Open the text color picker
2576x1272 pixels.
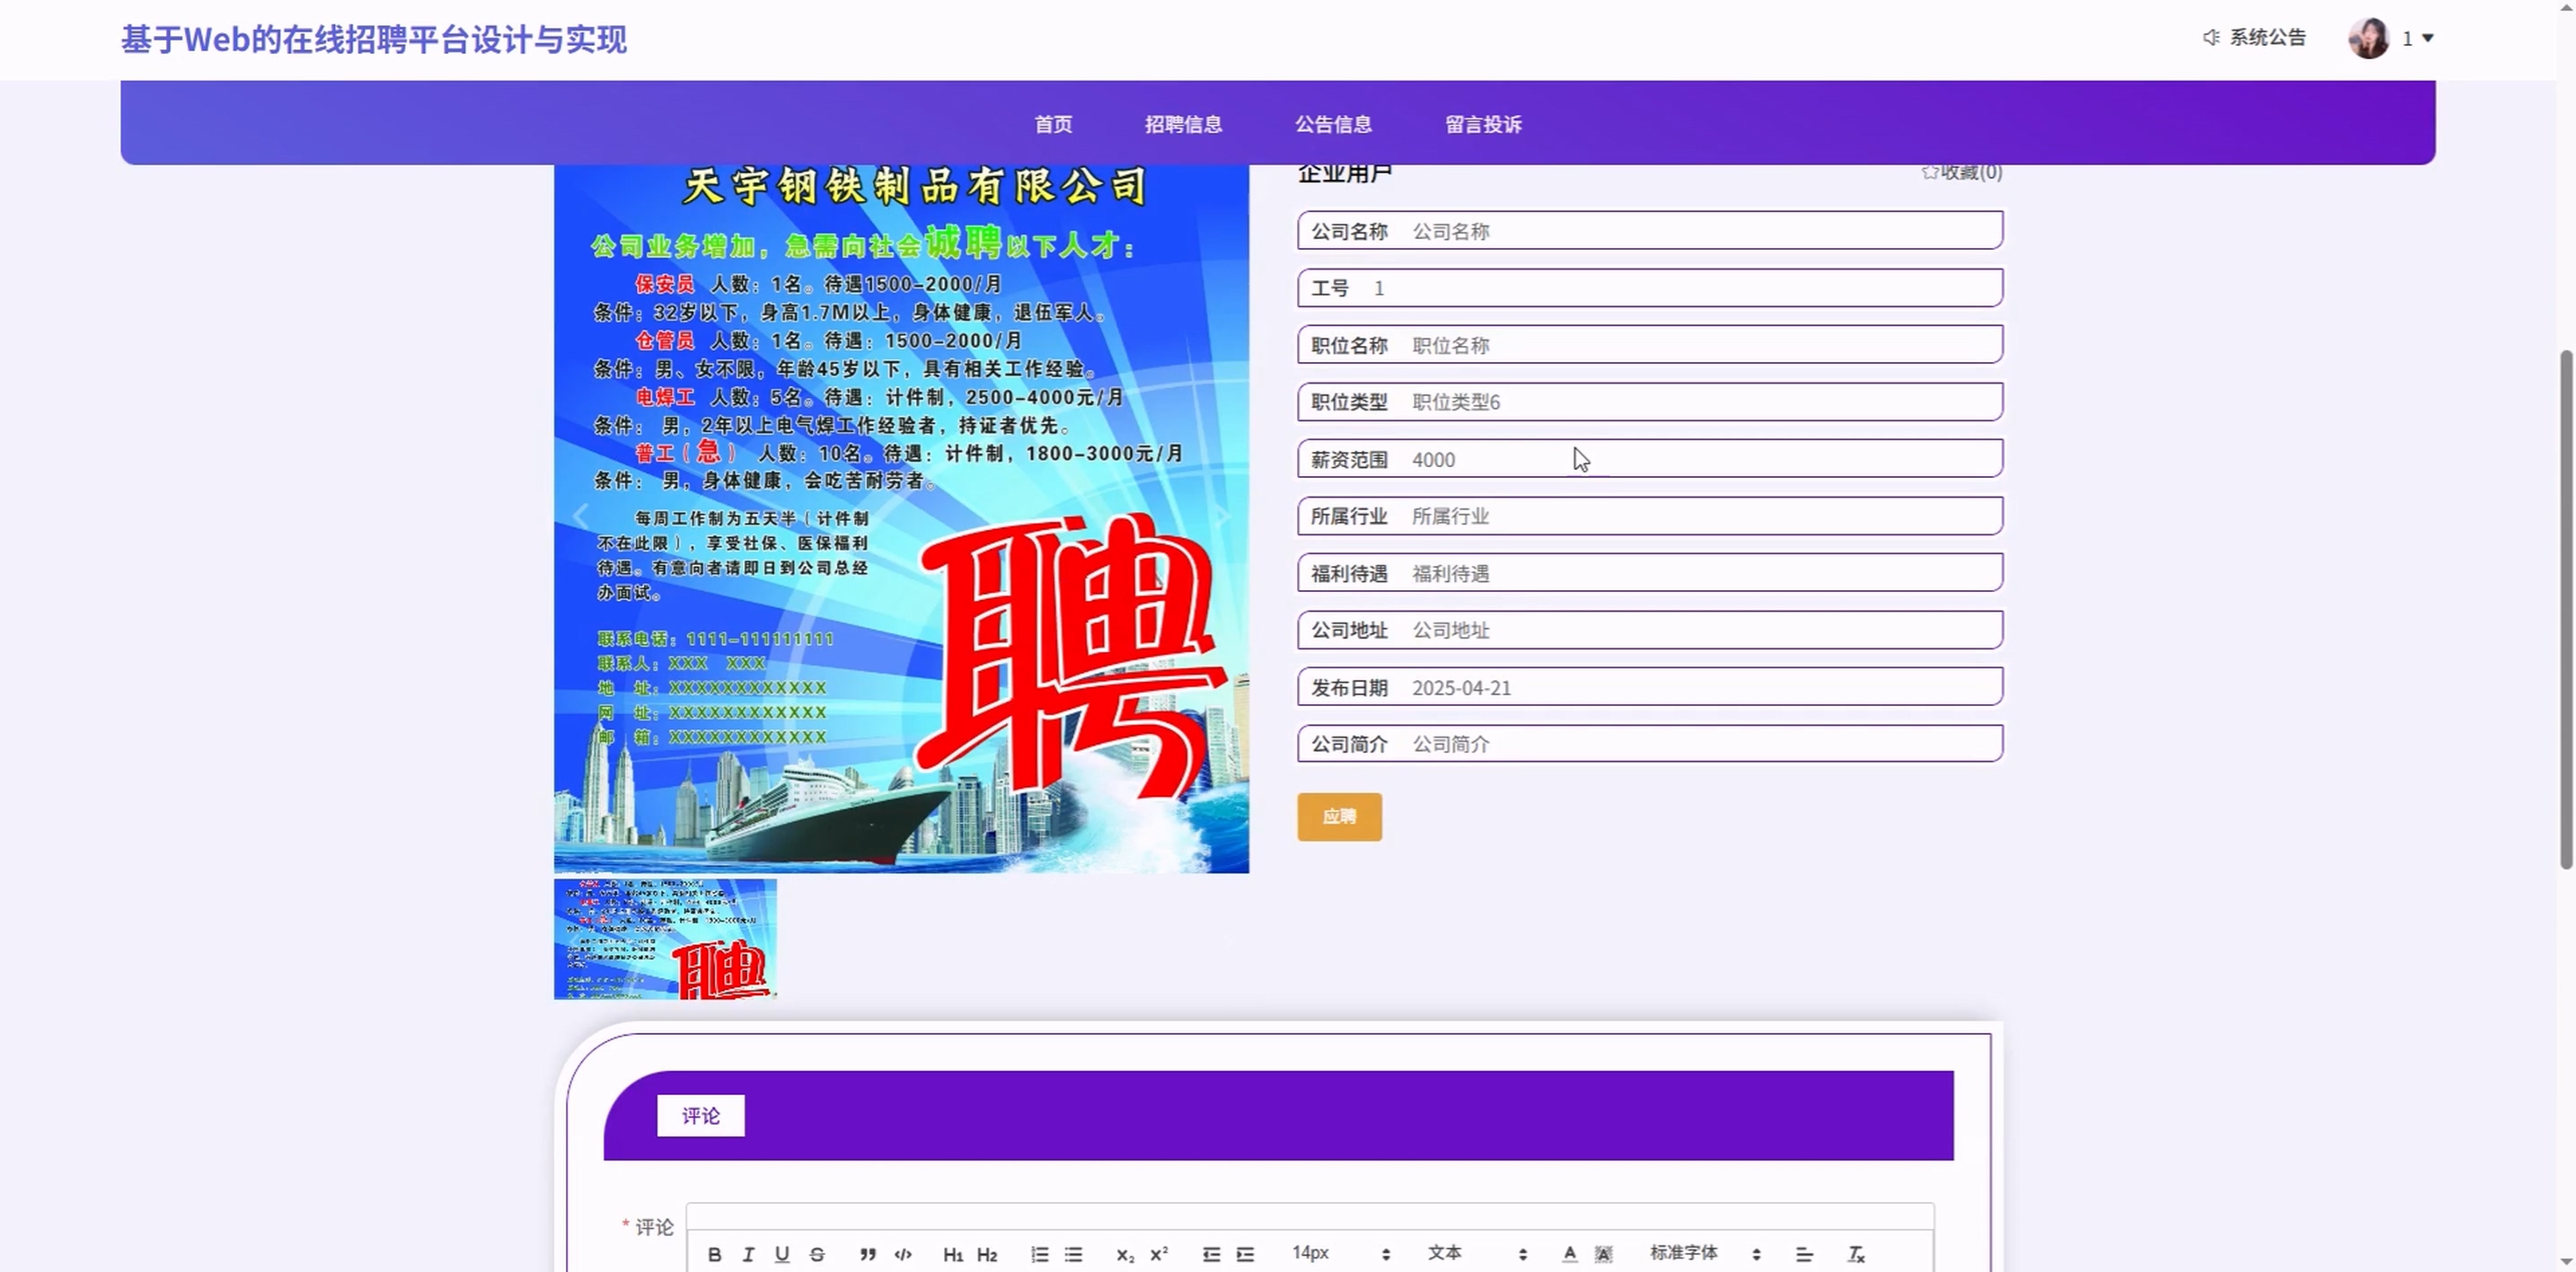point(1570,1254)
